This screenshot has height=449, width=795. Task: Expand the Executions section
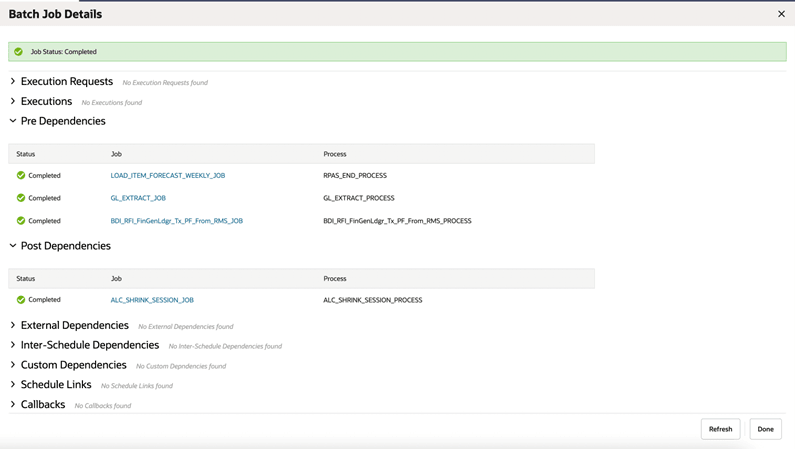tap(13, 101)
